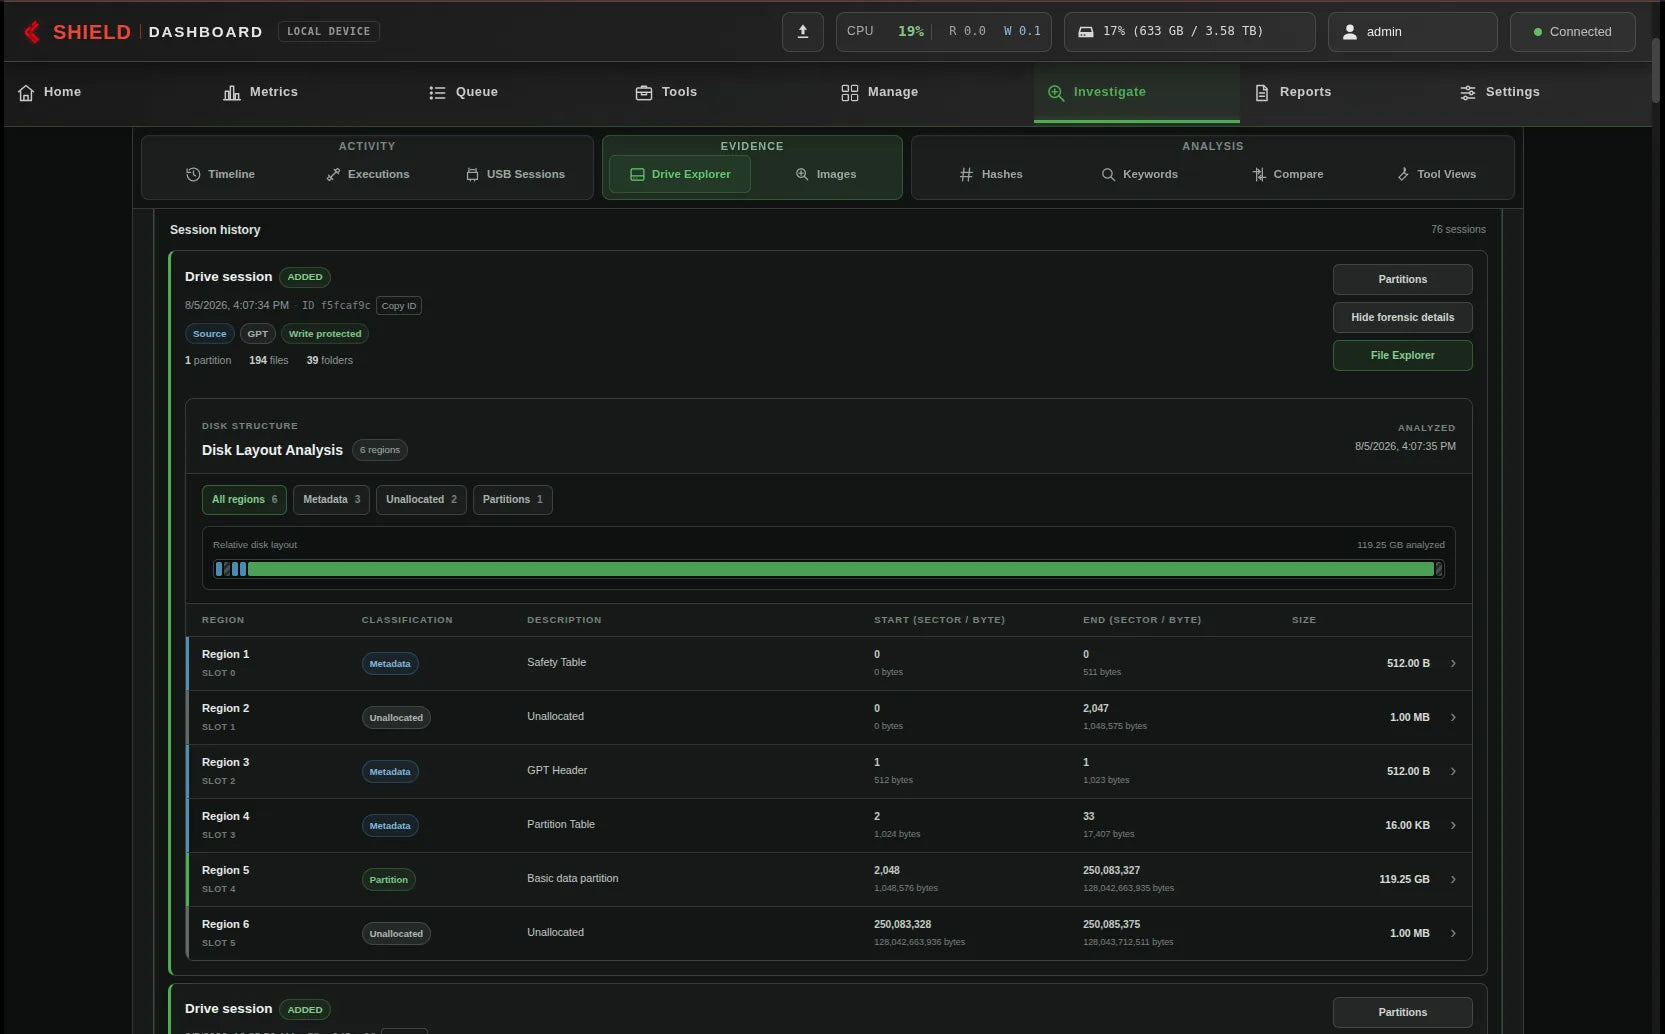
Task: Click the Timeline clock icon
Action: [193, 174]
